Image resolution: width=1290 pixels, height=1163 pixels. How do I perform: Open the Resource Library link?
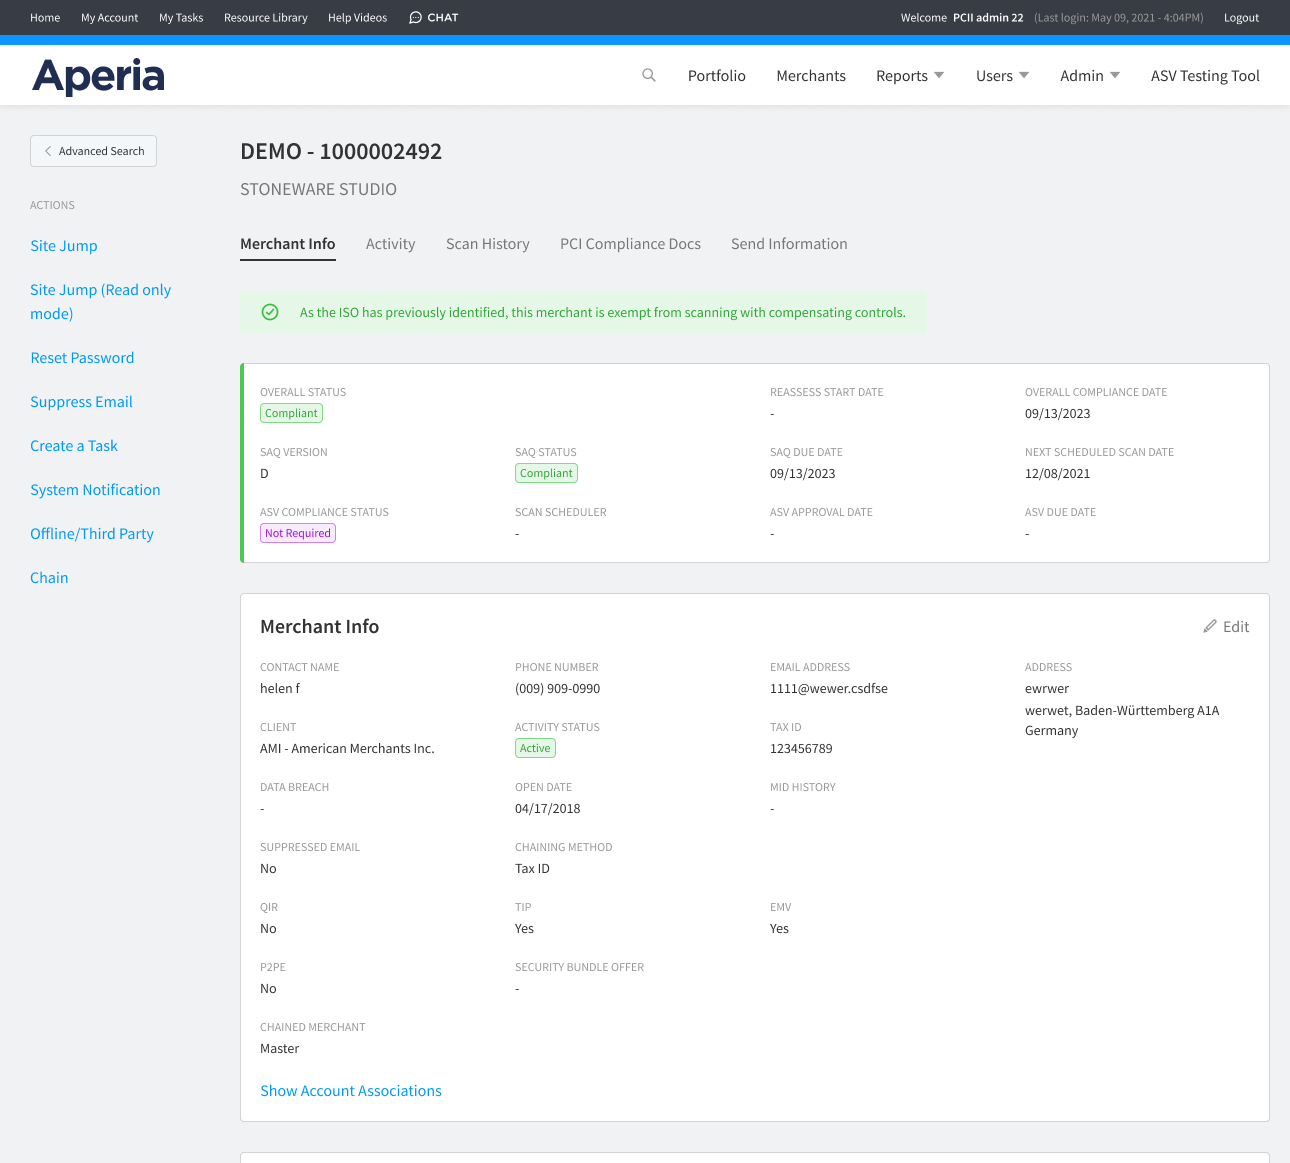click(x=266, y=18)
